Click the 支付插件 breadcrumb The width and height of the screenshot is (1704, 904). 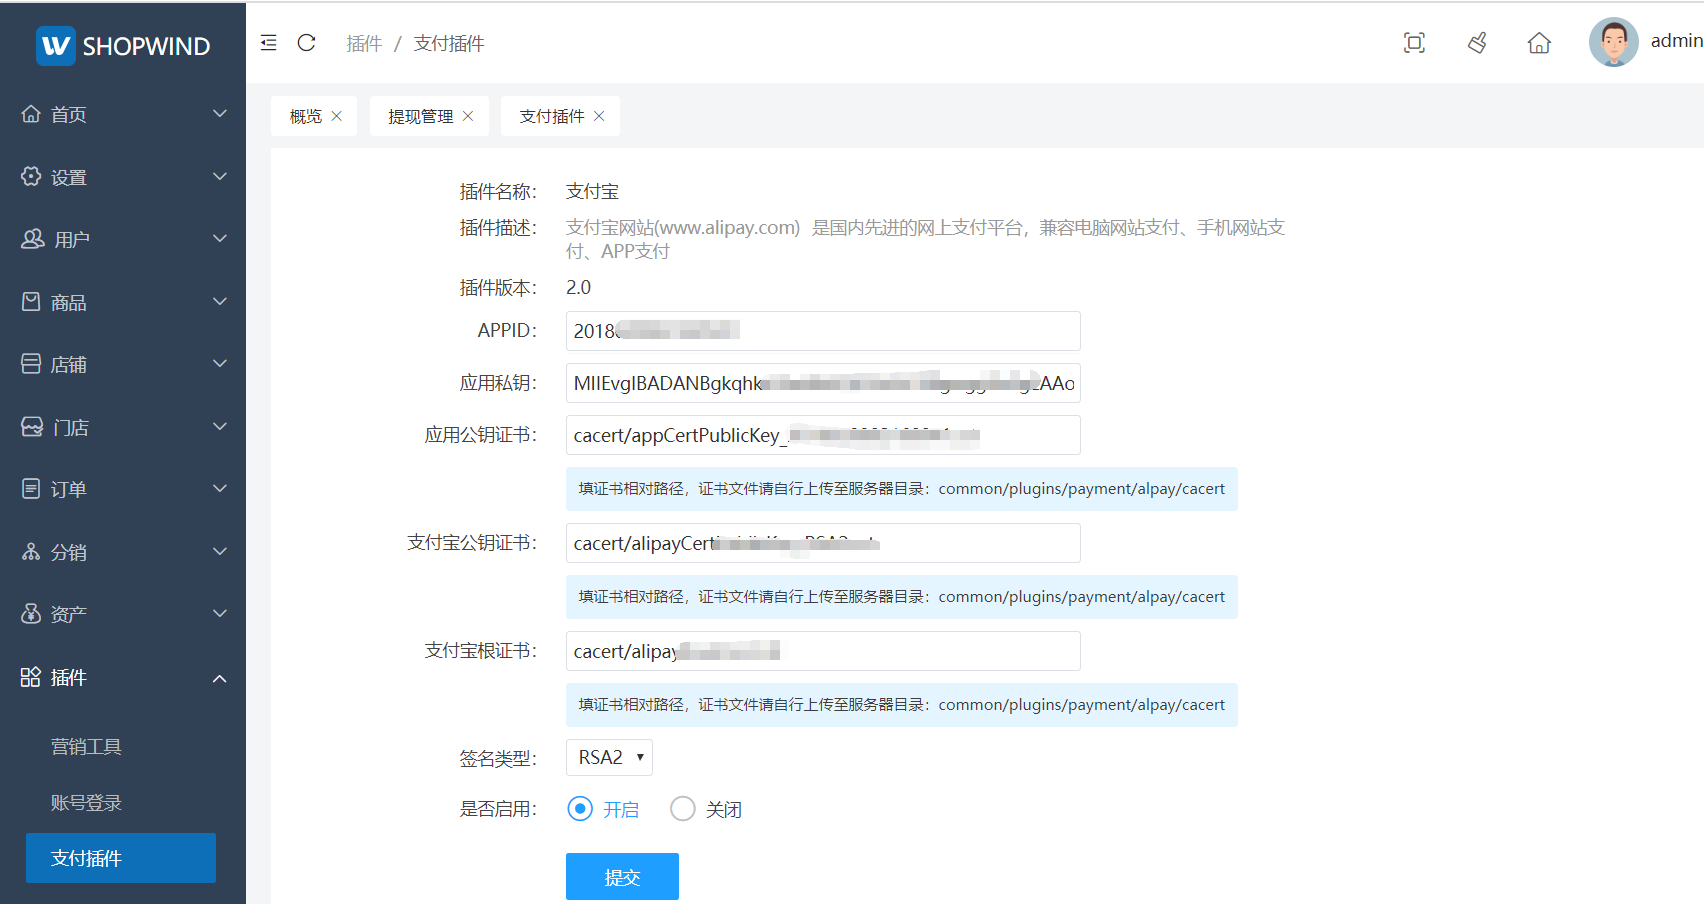(x=449, y=43)
